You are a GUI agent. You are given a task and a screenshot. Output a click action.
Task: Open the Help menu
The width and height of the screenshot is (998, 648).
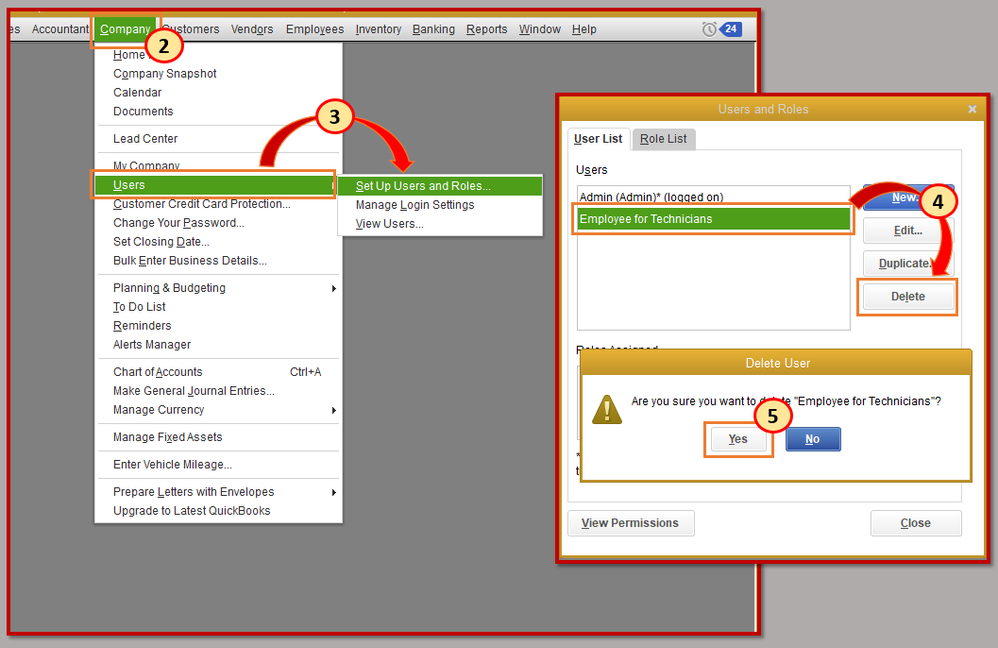point(584,29)
